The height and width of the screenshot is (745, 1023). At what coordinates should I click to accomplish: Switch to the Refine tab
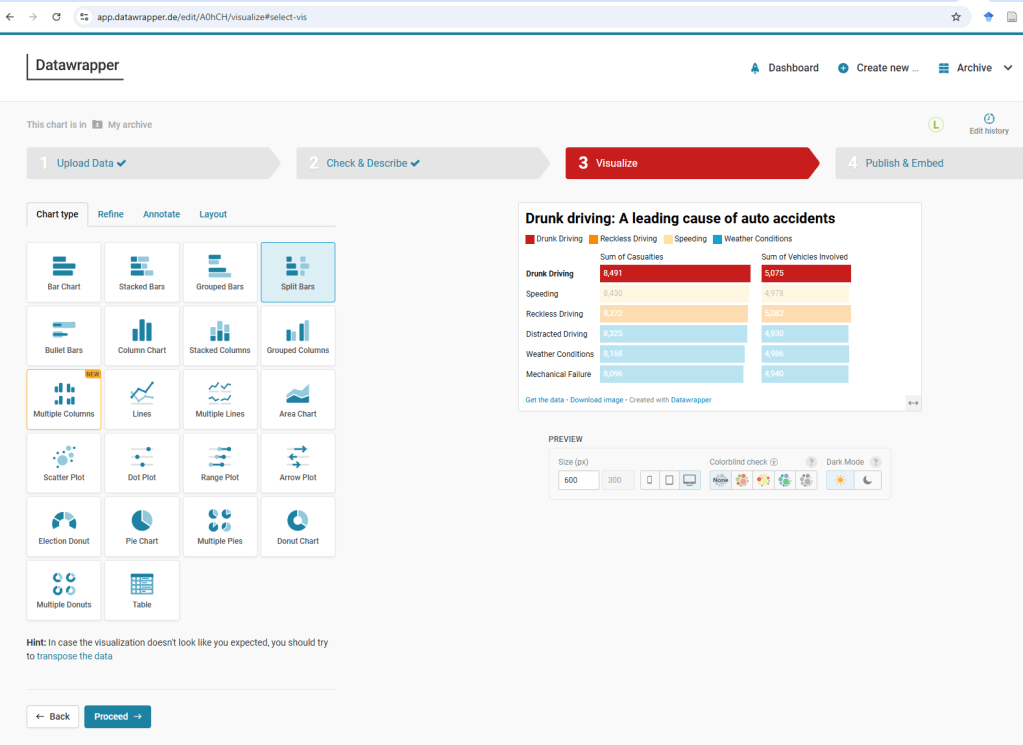[x=111, y=214]
